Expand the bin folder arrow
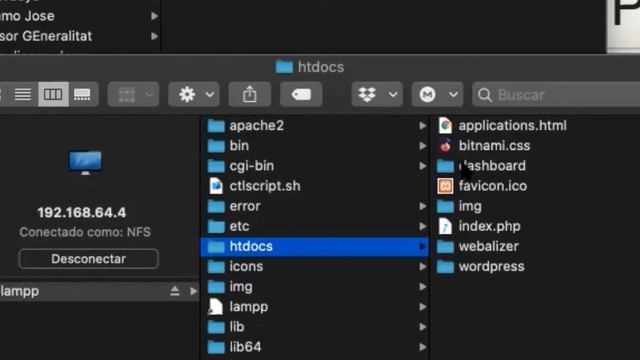Screen dimensions: 640x360 tap(422, 146)
